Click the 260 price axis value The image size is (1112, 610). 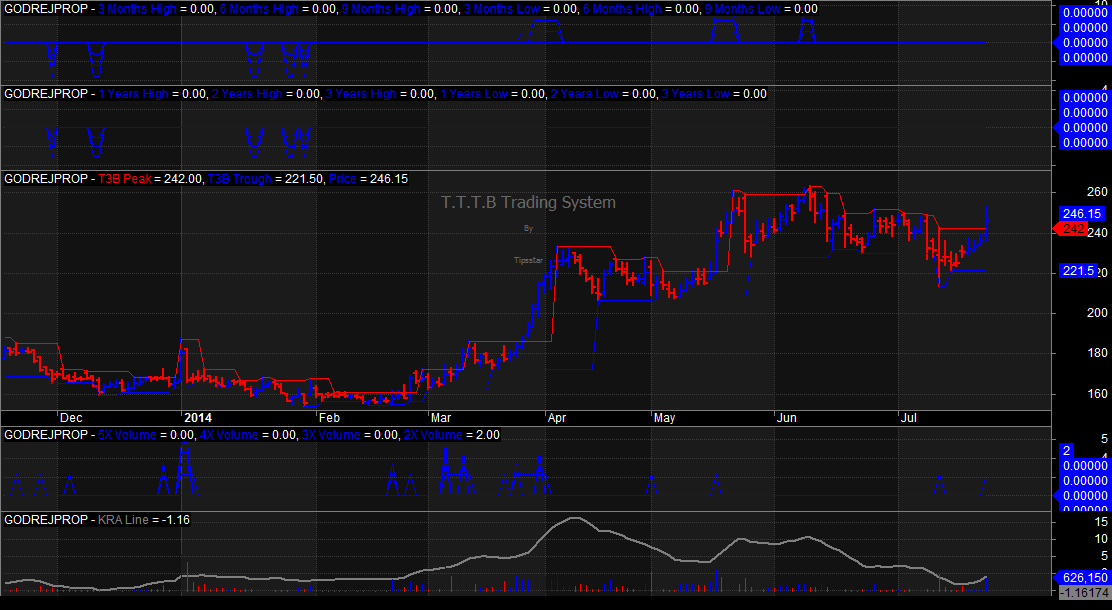click(x=1097, y=192)
